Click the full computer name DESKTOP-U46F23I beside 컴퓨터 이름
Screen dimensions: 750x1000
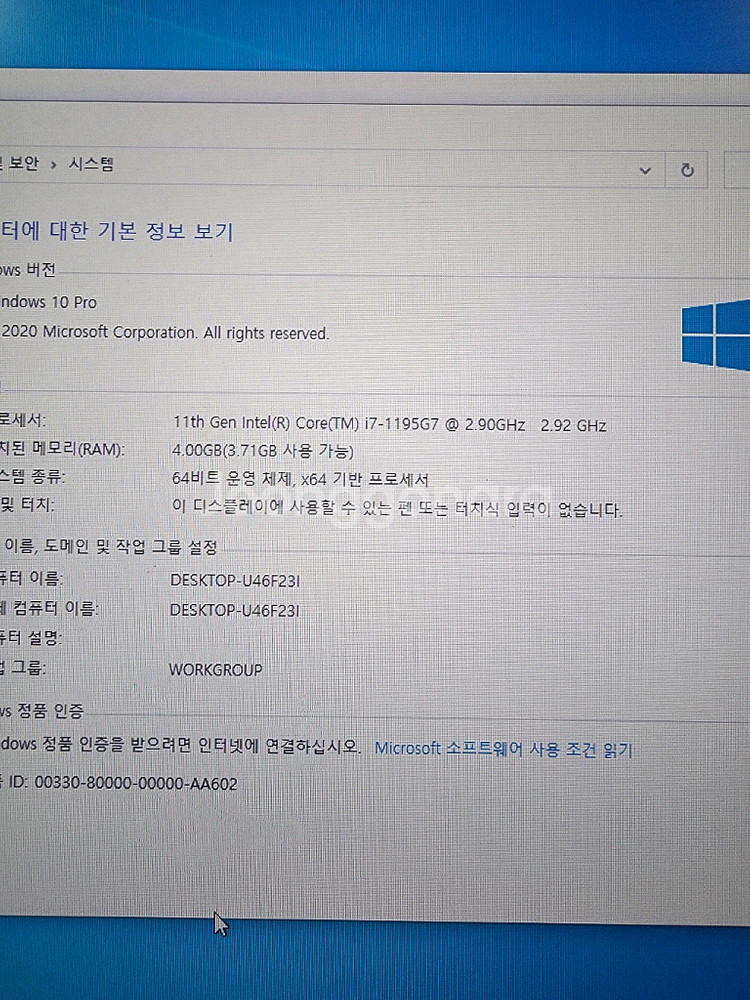click(234, 610)
